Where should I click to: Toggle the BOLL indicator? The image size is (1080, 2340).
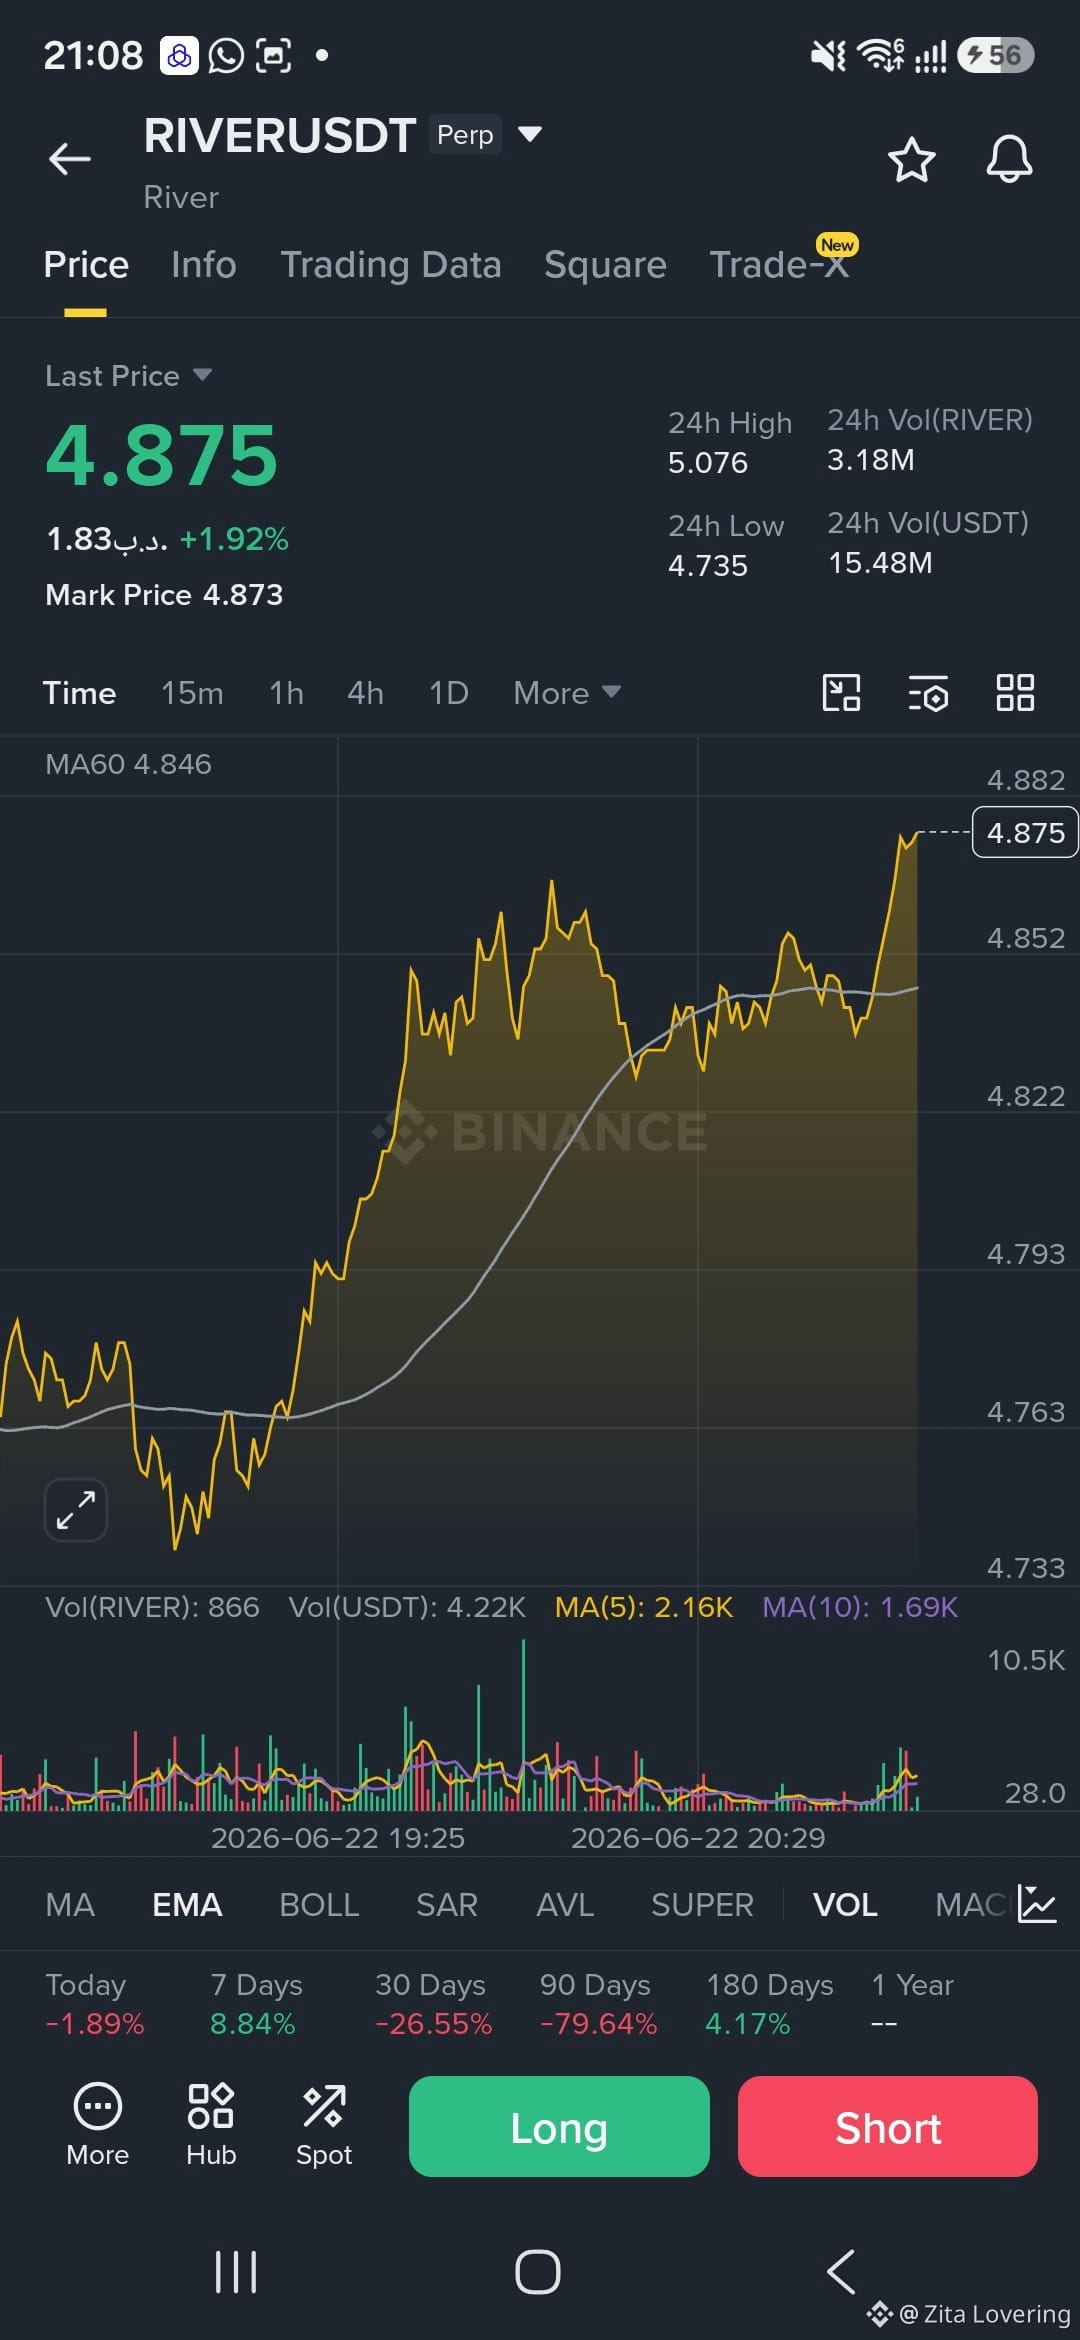point(319,1905)
